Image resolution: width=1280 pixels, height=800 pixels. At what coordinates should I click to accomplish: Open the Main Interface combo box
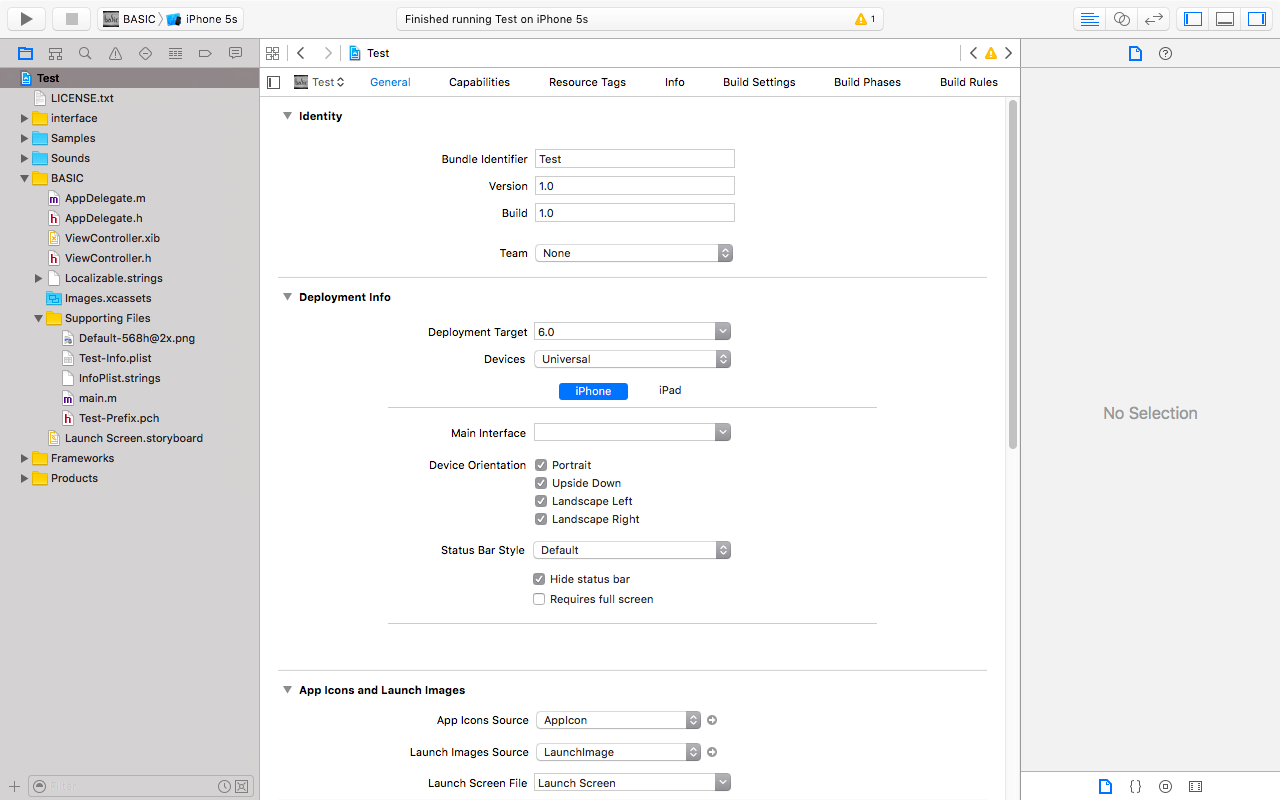[633, 432]
